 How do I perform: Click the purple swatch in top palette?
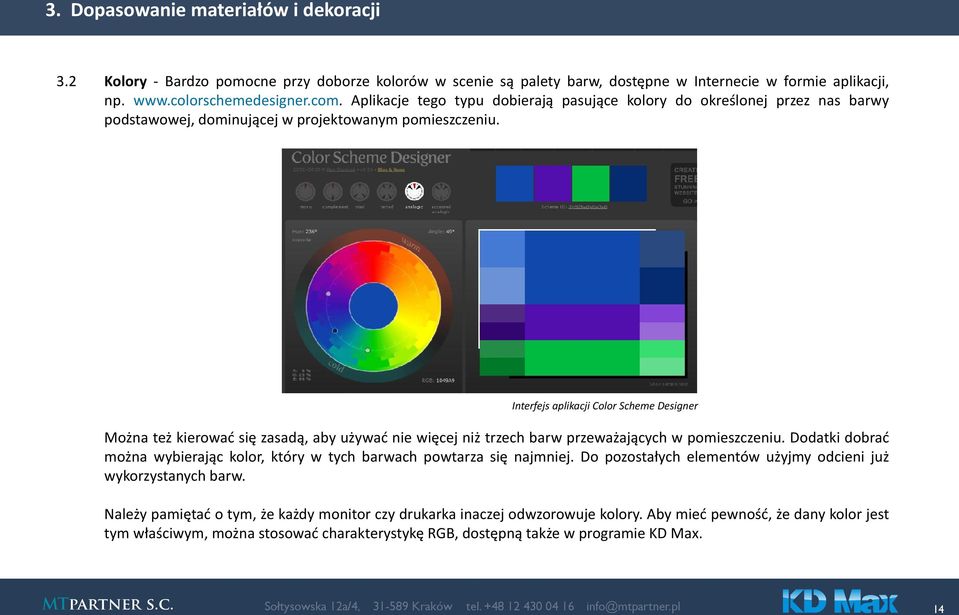[x=552, y=183]
